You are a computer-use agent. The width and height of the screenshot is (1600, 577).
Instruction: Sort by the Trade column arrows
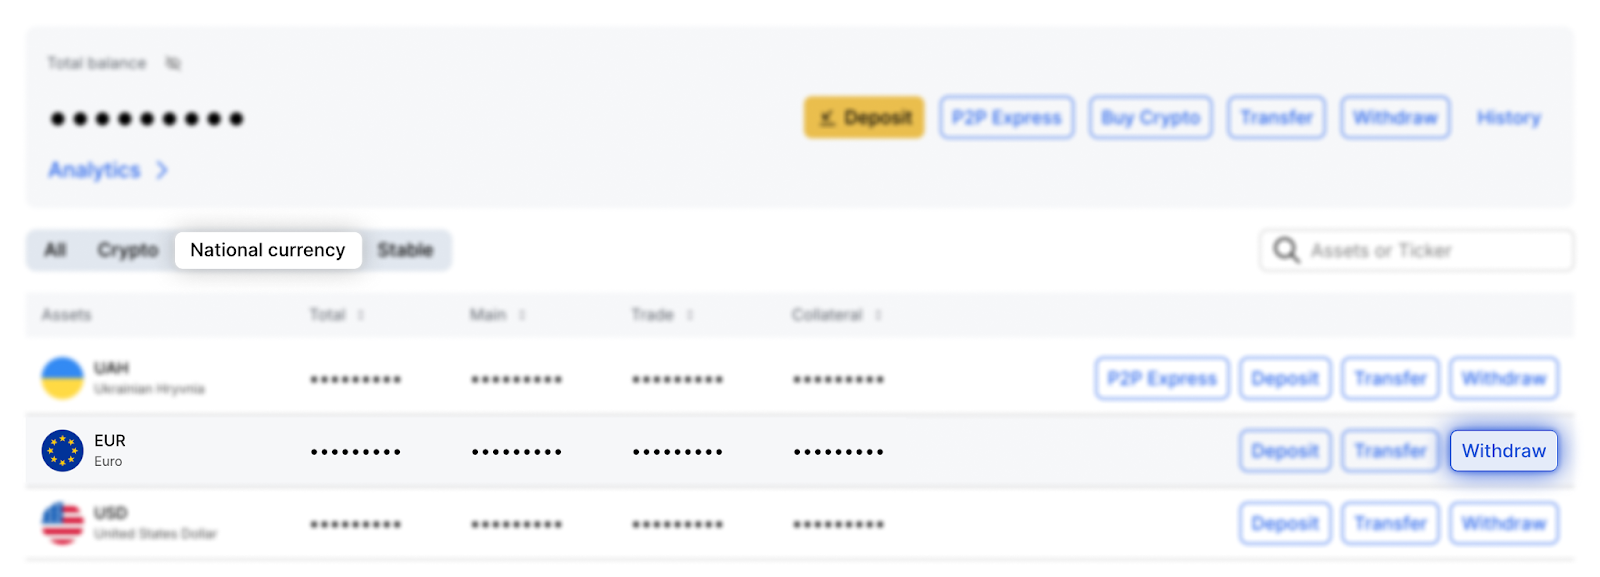click(690, 315)
